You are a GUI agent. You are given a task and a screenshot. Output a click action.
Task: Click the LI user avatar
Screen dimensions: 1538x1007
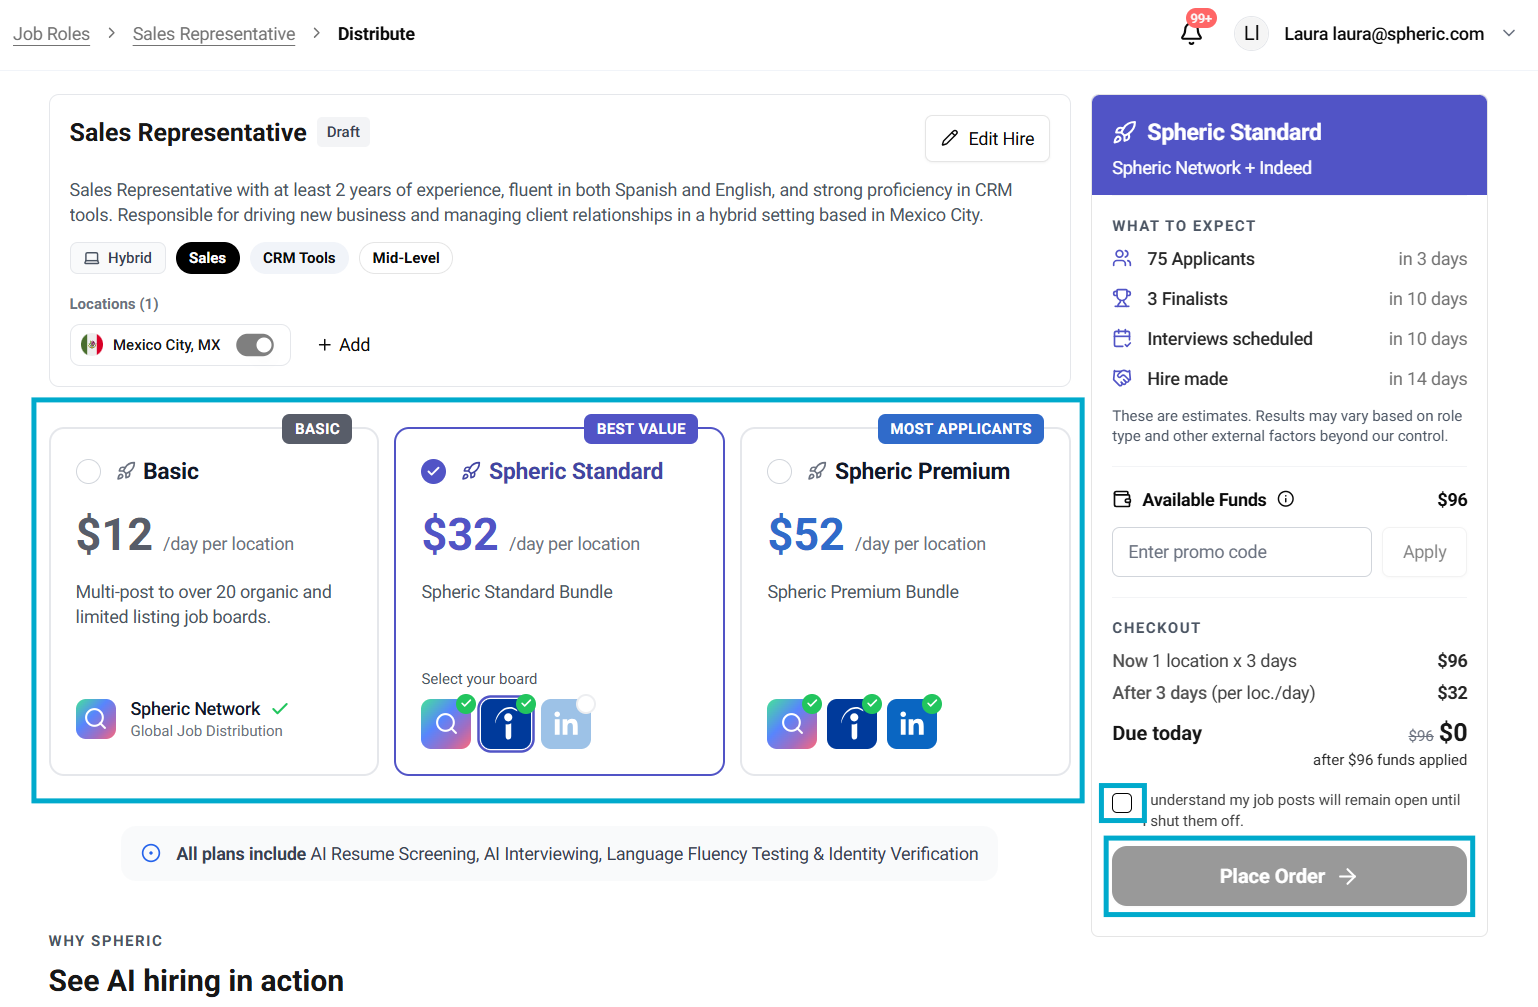pyautogui.click(x=1251, y=34)
